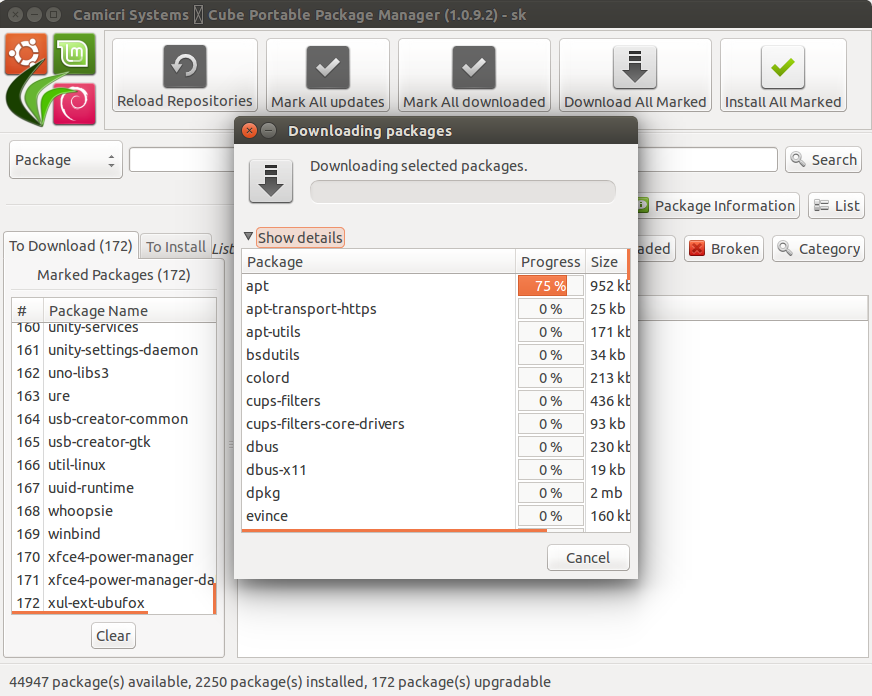Screen dimensions: 872x696
Task: Select uuid-runtime in marked packages
Action: coord(113,488)
